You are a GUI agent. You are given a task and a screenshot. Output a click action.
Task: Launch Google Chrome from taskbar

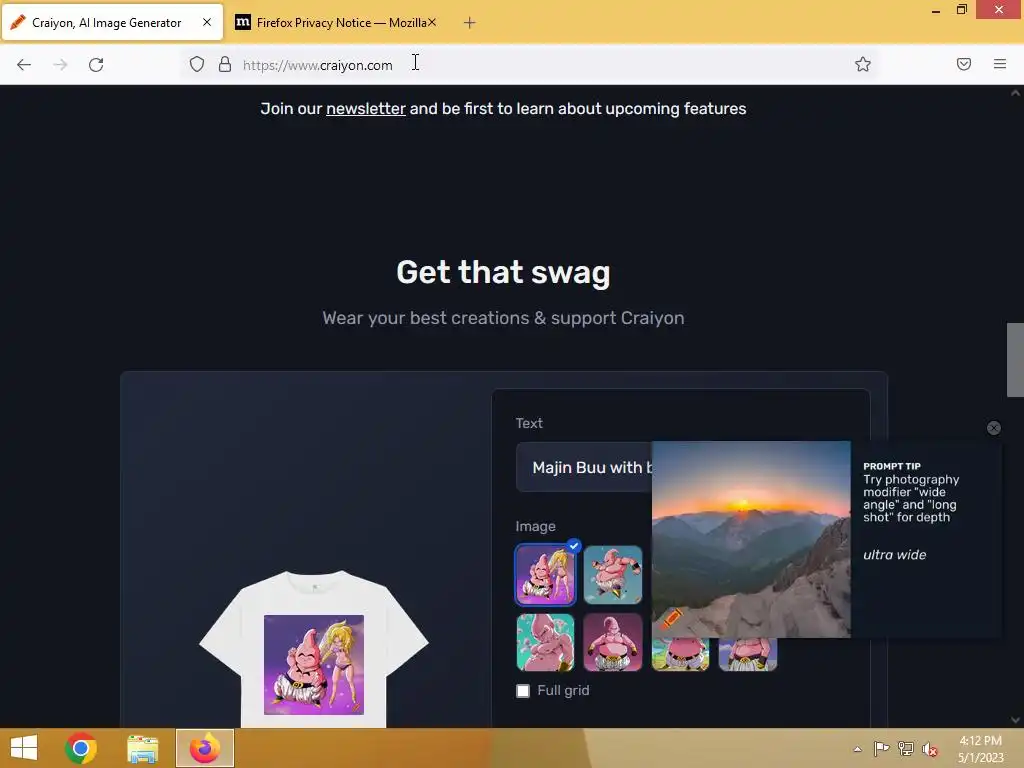tap(81, 748)
